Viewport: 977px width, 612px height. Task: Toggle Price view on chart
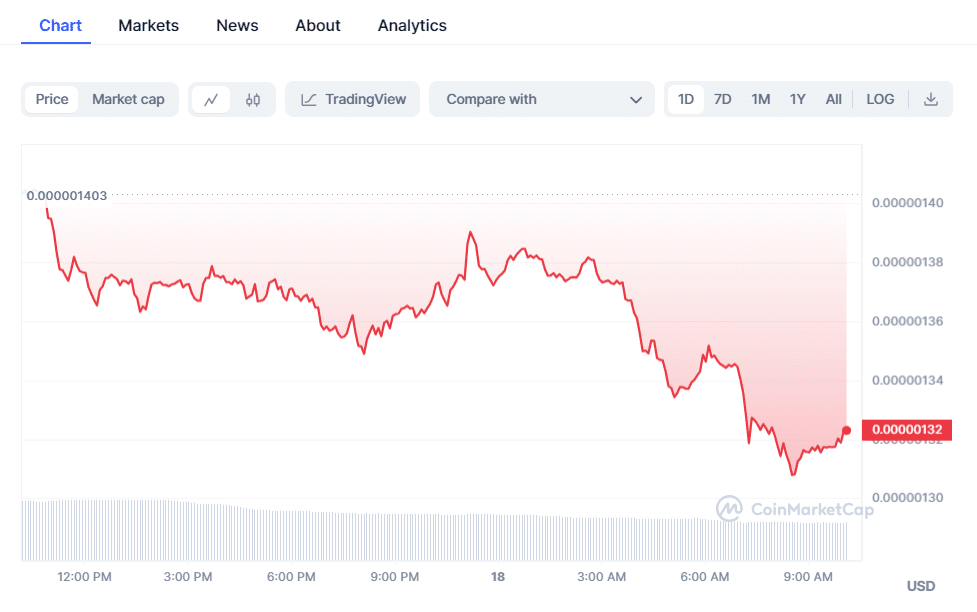coord(52,99)
